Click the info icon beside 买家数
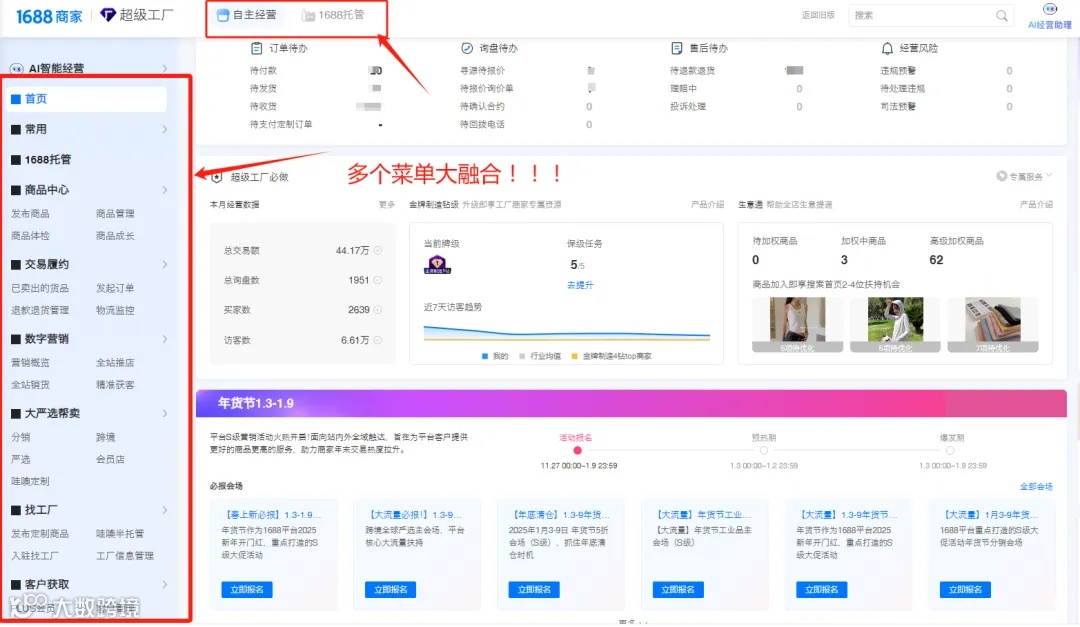 tap(377, 310)
